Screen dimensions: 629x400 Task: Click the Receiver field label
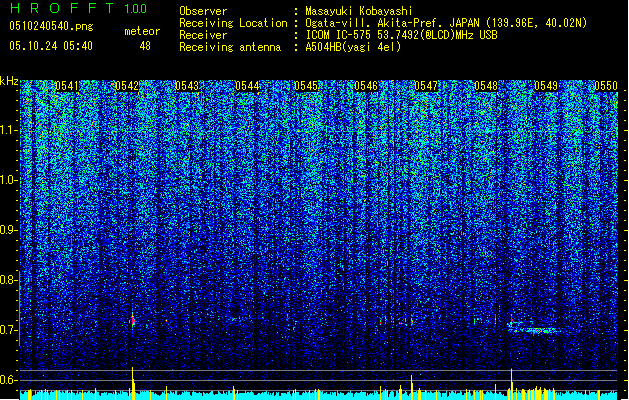point(203,35)
